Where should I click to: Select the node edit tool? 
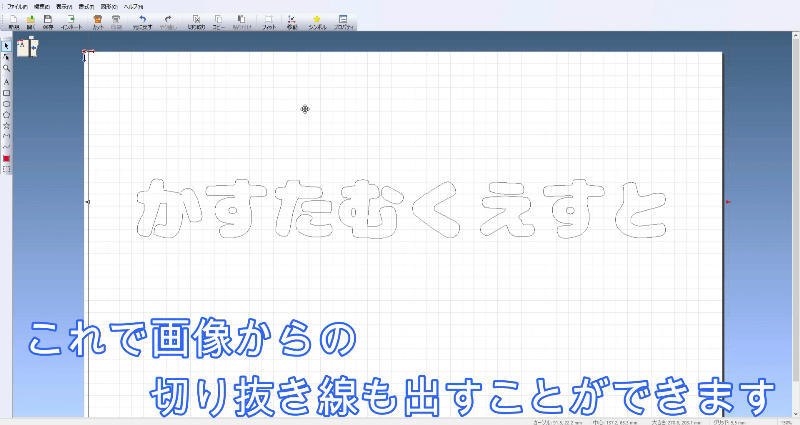point(6,57)
